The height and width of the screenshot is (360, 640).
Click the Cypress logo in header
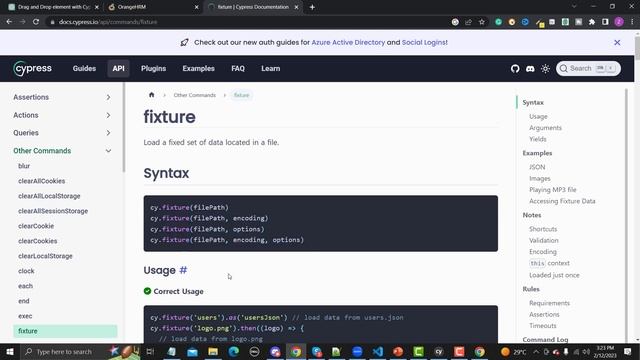pos(33,69)
